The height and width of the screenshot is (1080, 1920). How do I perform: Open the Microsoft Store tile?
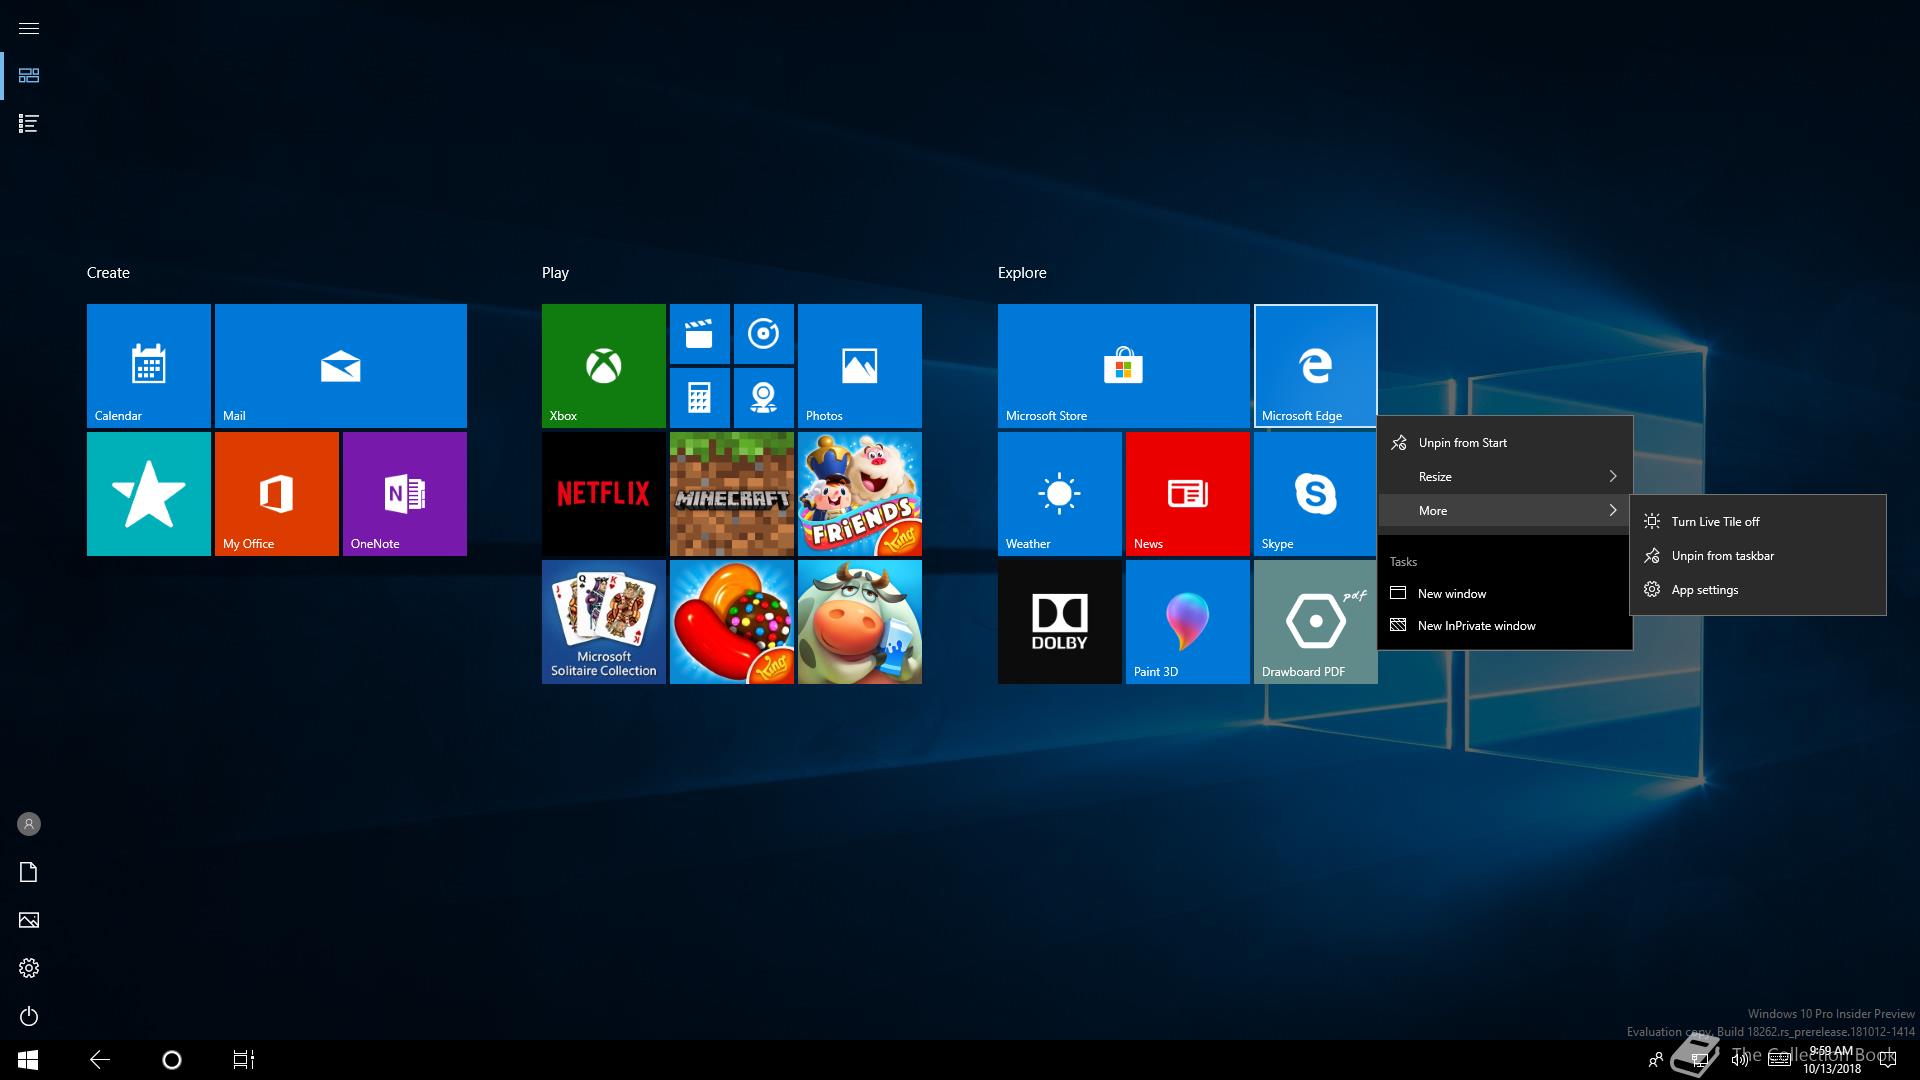1124,366
